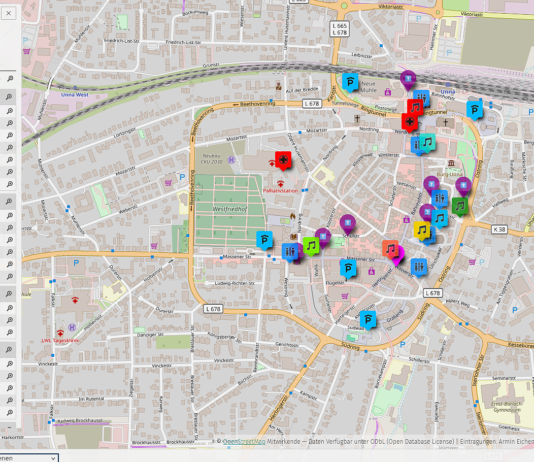Click the K 38 road shield

(500, 229)
